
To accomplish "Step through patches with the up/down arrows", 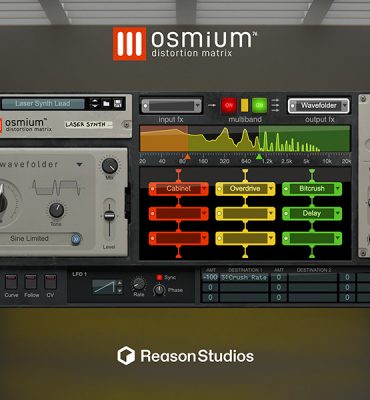I will pos(95,104).
